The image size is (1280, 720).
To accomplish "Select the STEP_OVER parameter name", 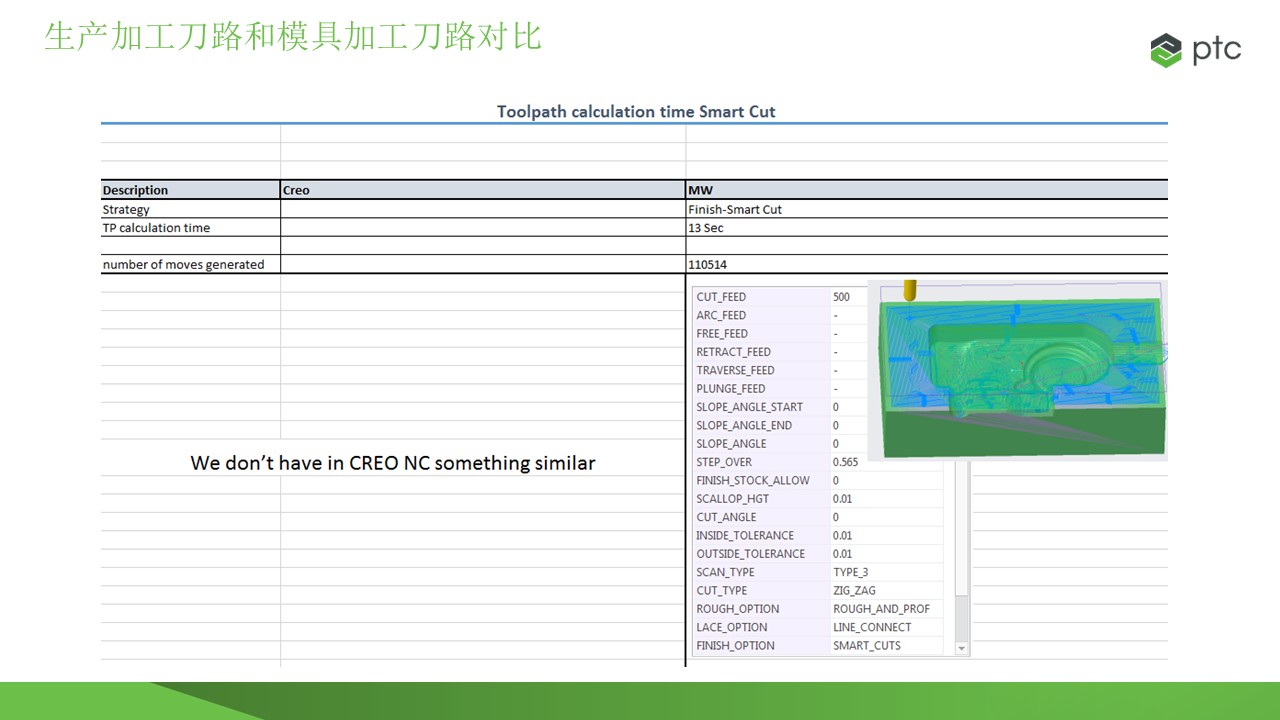I will [x=724, y=462].
